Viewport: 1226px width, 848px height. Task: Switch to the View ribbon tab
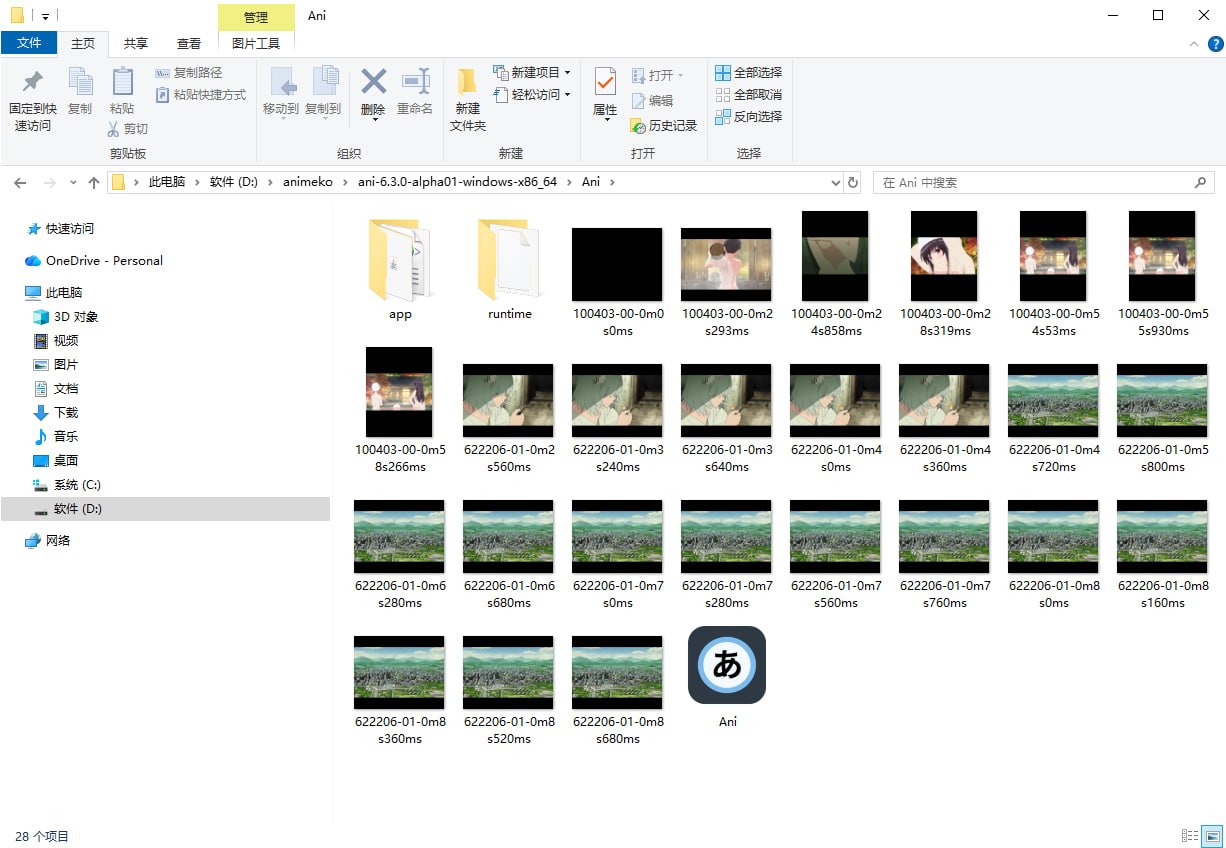[x=189, y=43]
